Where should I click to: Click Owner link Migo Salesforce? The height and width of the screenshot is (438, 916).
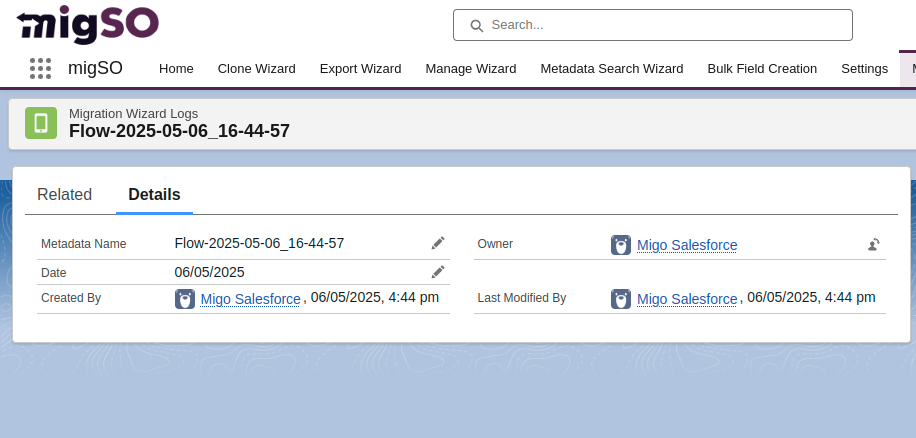[687, 245]
